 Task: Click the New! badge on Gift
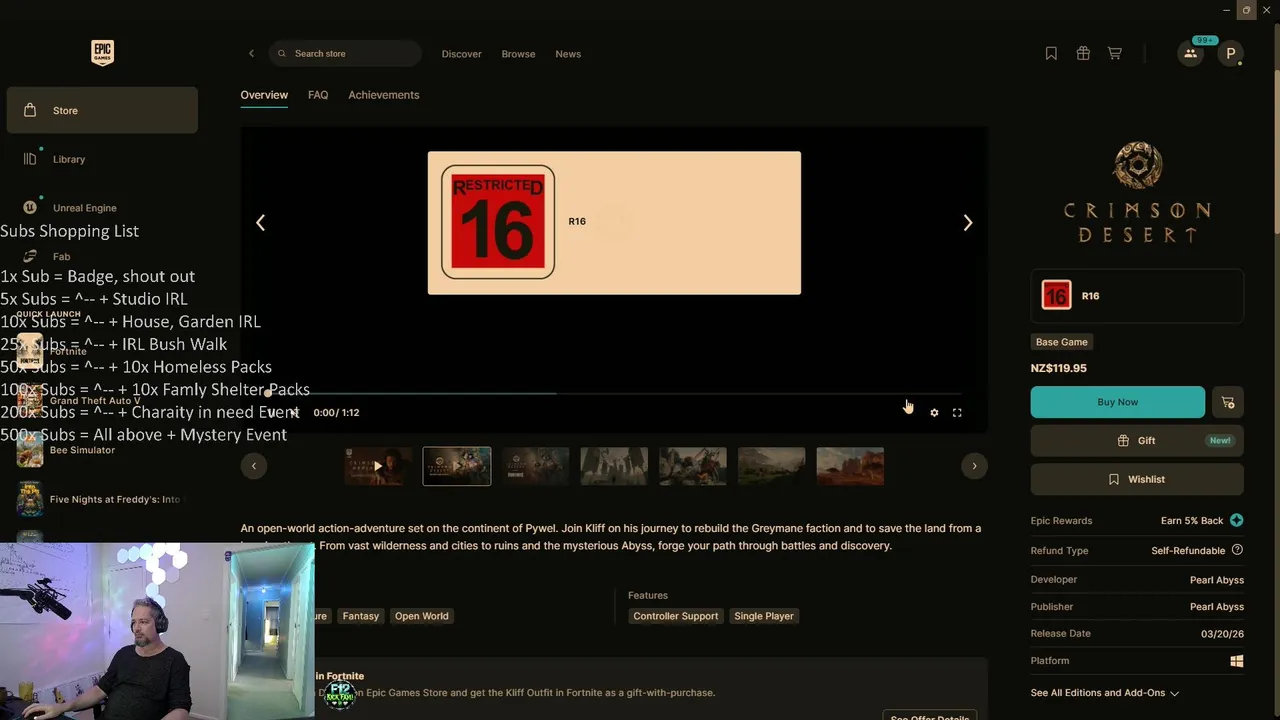click(1220, 441)
